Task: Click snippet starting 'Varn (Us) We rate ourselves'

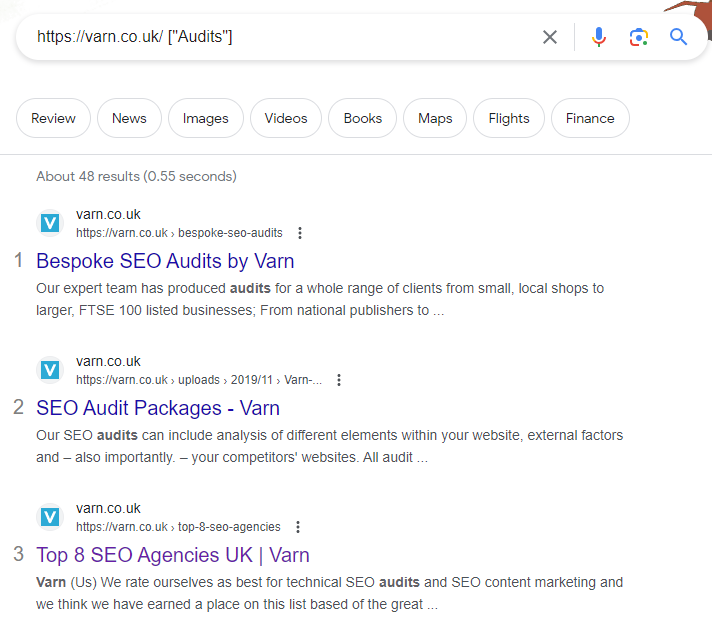Action: tap(329, 593)
